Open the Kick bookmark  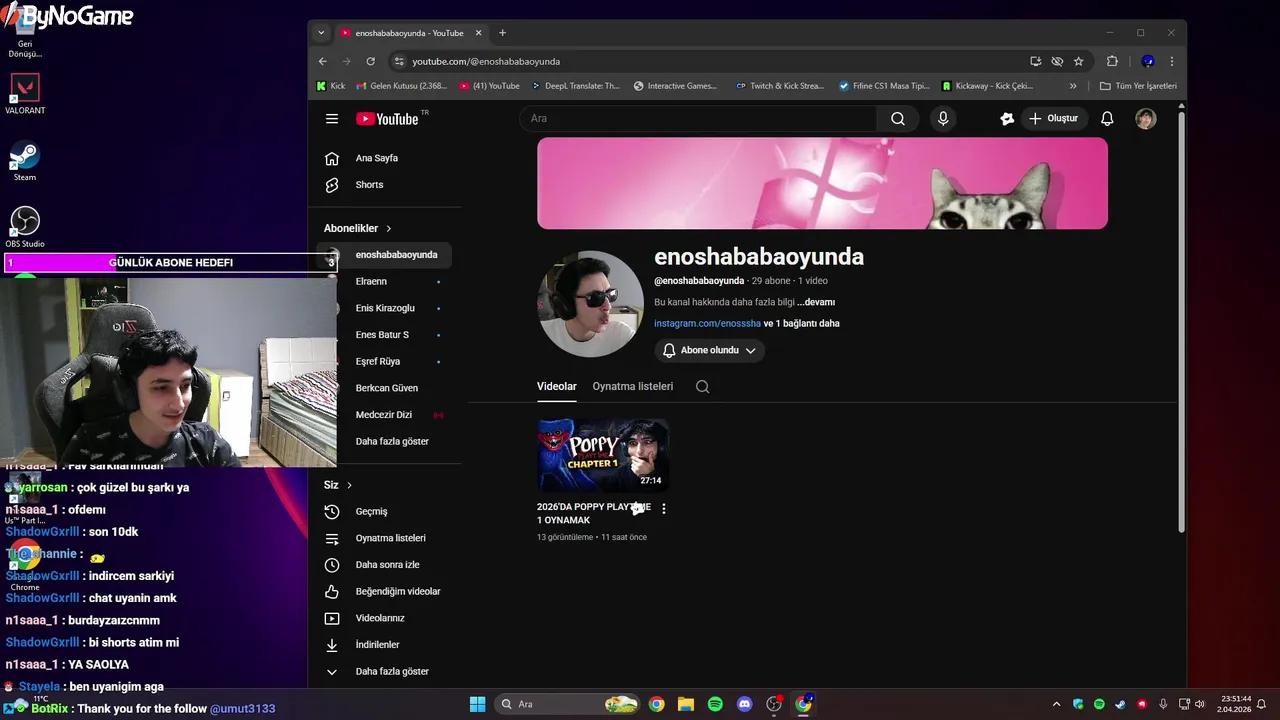point(331,86)
